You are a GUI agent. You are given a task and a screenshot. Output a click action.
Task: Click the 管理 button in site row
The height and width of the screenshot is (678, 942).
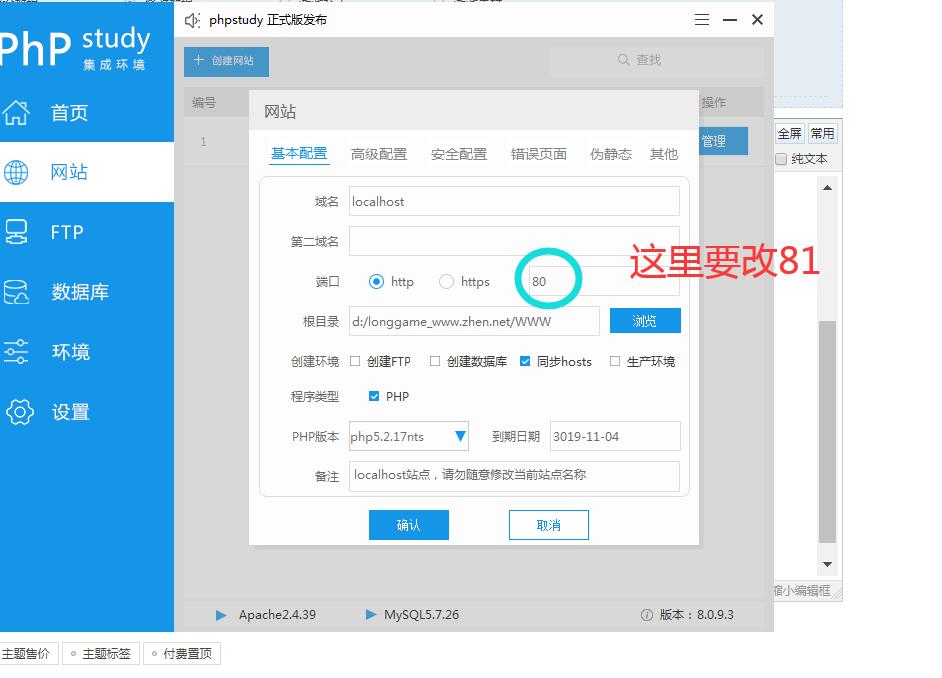coord(723,141)
